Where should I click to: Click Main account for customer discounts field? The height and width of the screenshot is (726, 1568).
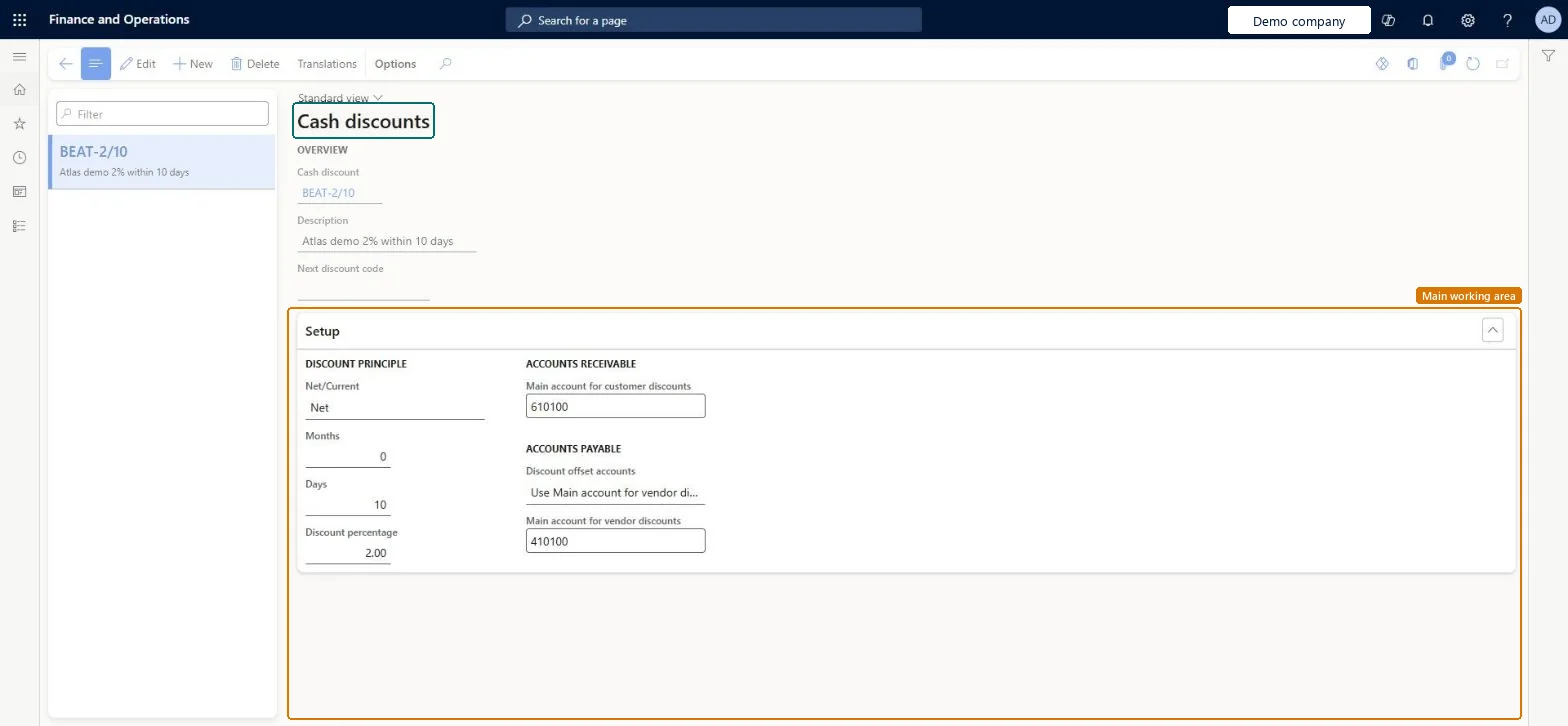615,406
